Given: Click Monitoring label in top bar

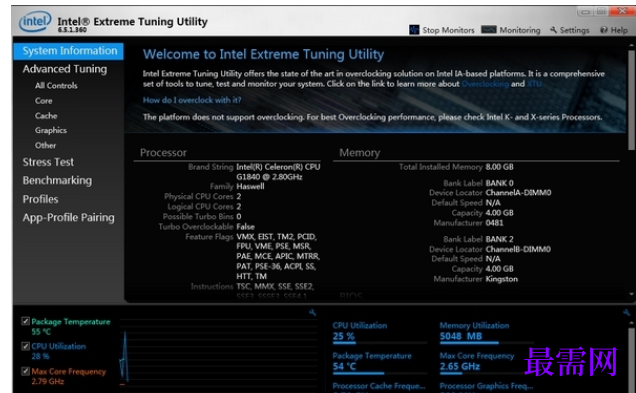Looking at the screenshot, I should pyautogui.click(x=520, y=30).
